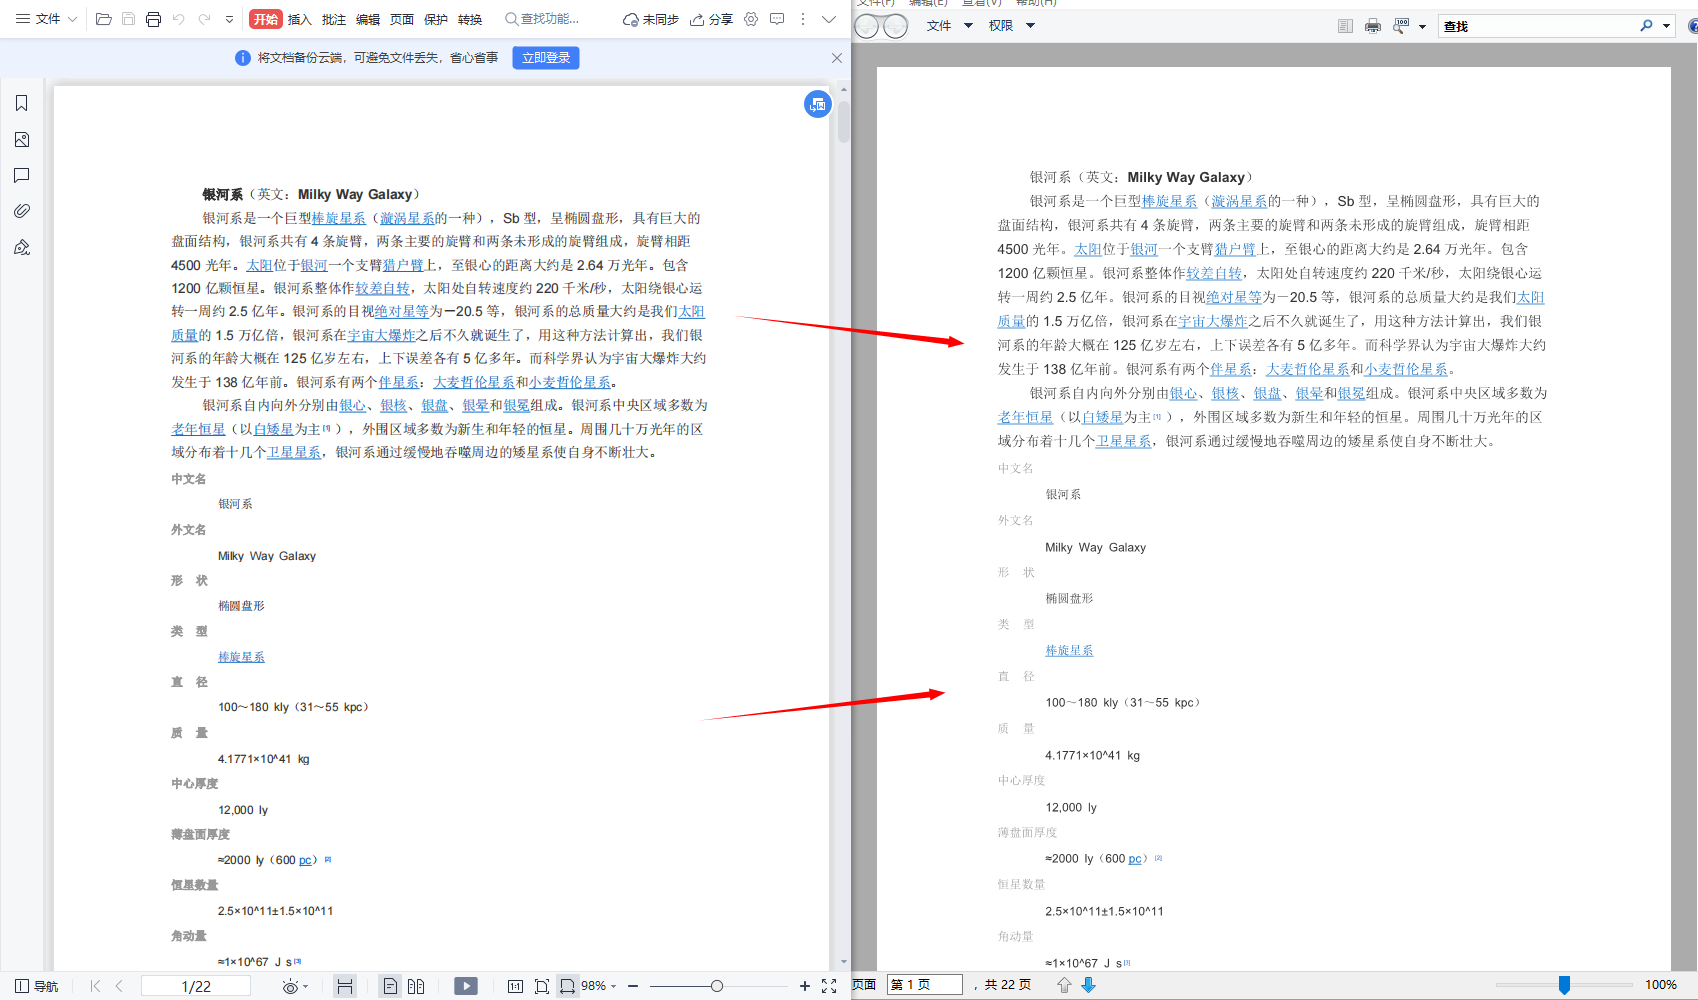
Task: Toggle the single page view icon
Action: coord(390,986)
